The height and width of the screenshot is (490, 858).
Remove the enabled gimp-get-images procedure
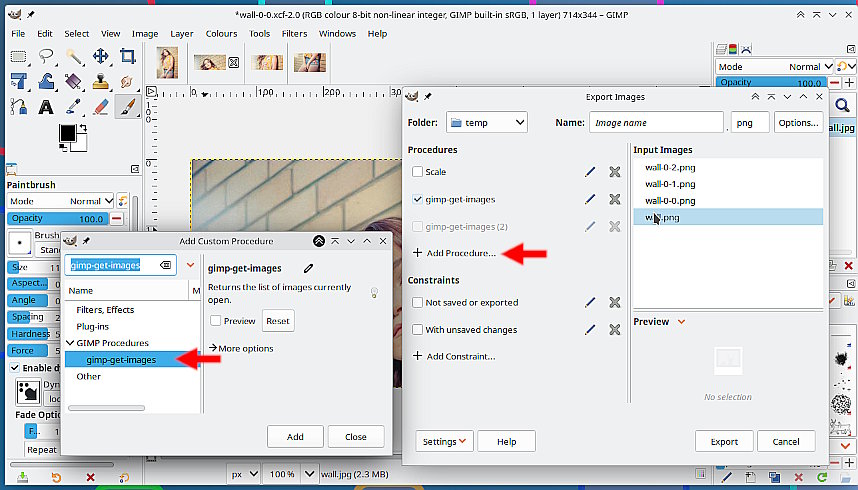point(615,199)
